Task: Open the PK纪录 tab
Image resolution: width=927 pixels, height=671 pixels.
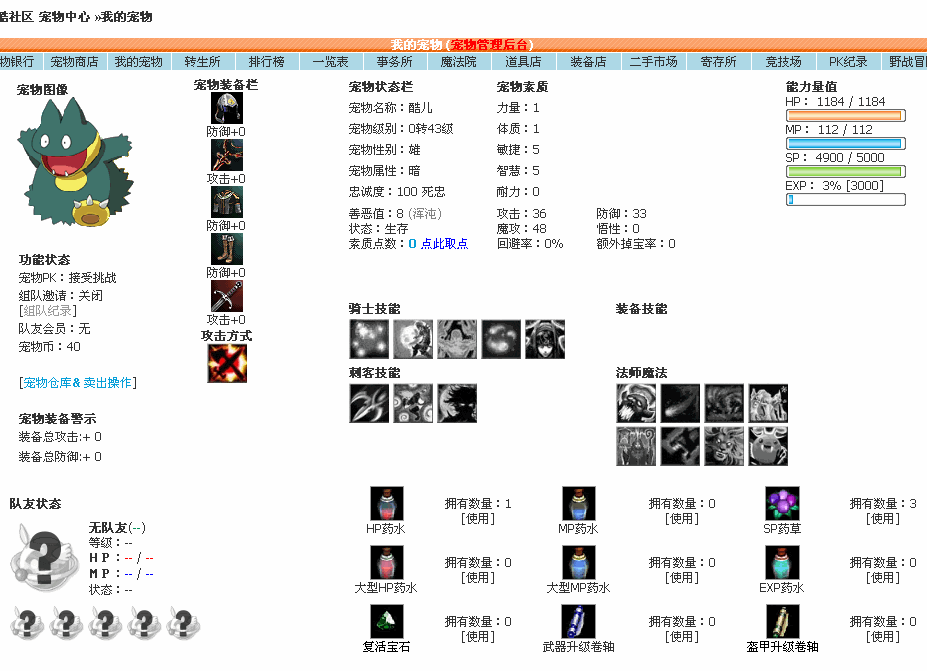Action: pos(848,61)
